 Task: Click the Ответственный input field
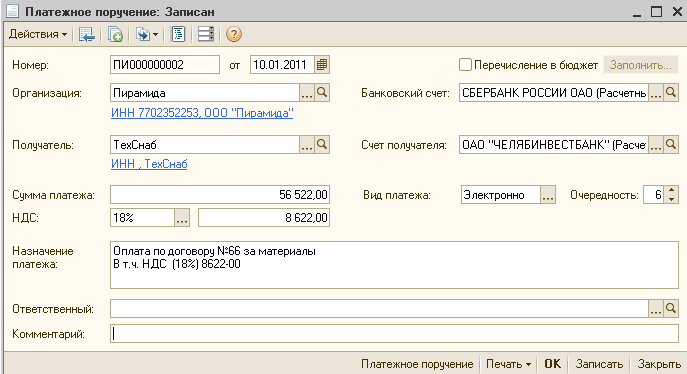[x=379, y=309]
